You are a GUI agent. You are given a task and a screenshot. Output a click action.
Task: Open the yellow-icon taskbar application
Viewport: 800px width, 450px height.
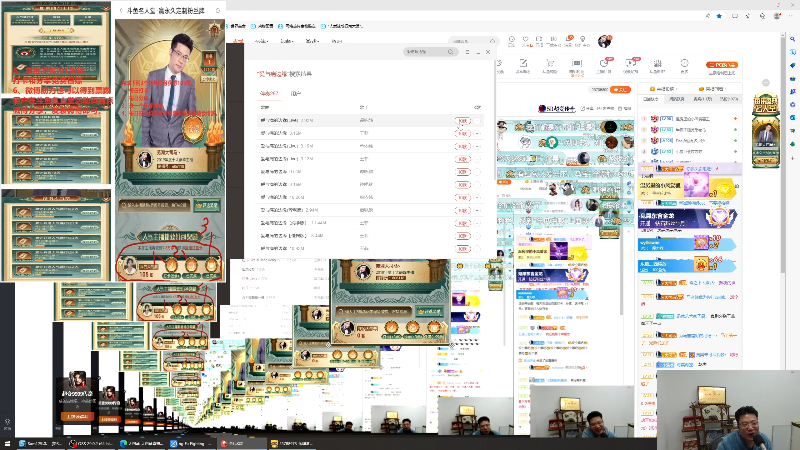point(291,443)
